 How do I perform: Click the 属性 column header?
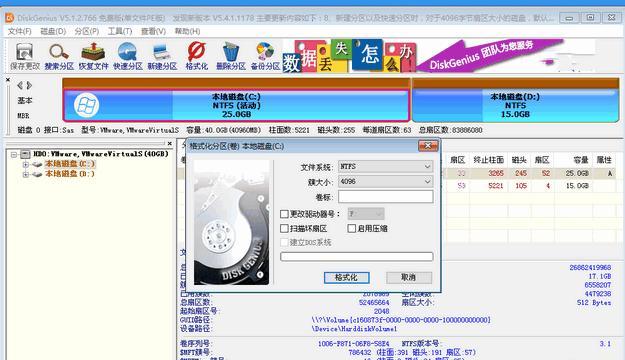[x=604, y=160]
